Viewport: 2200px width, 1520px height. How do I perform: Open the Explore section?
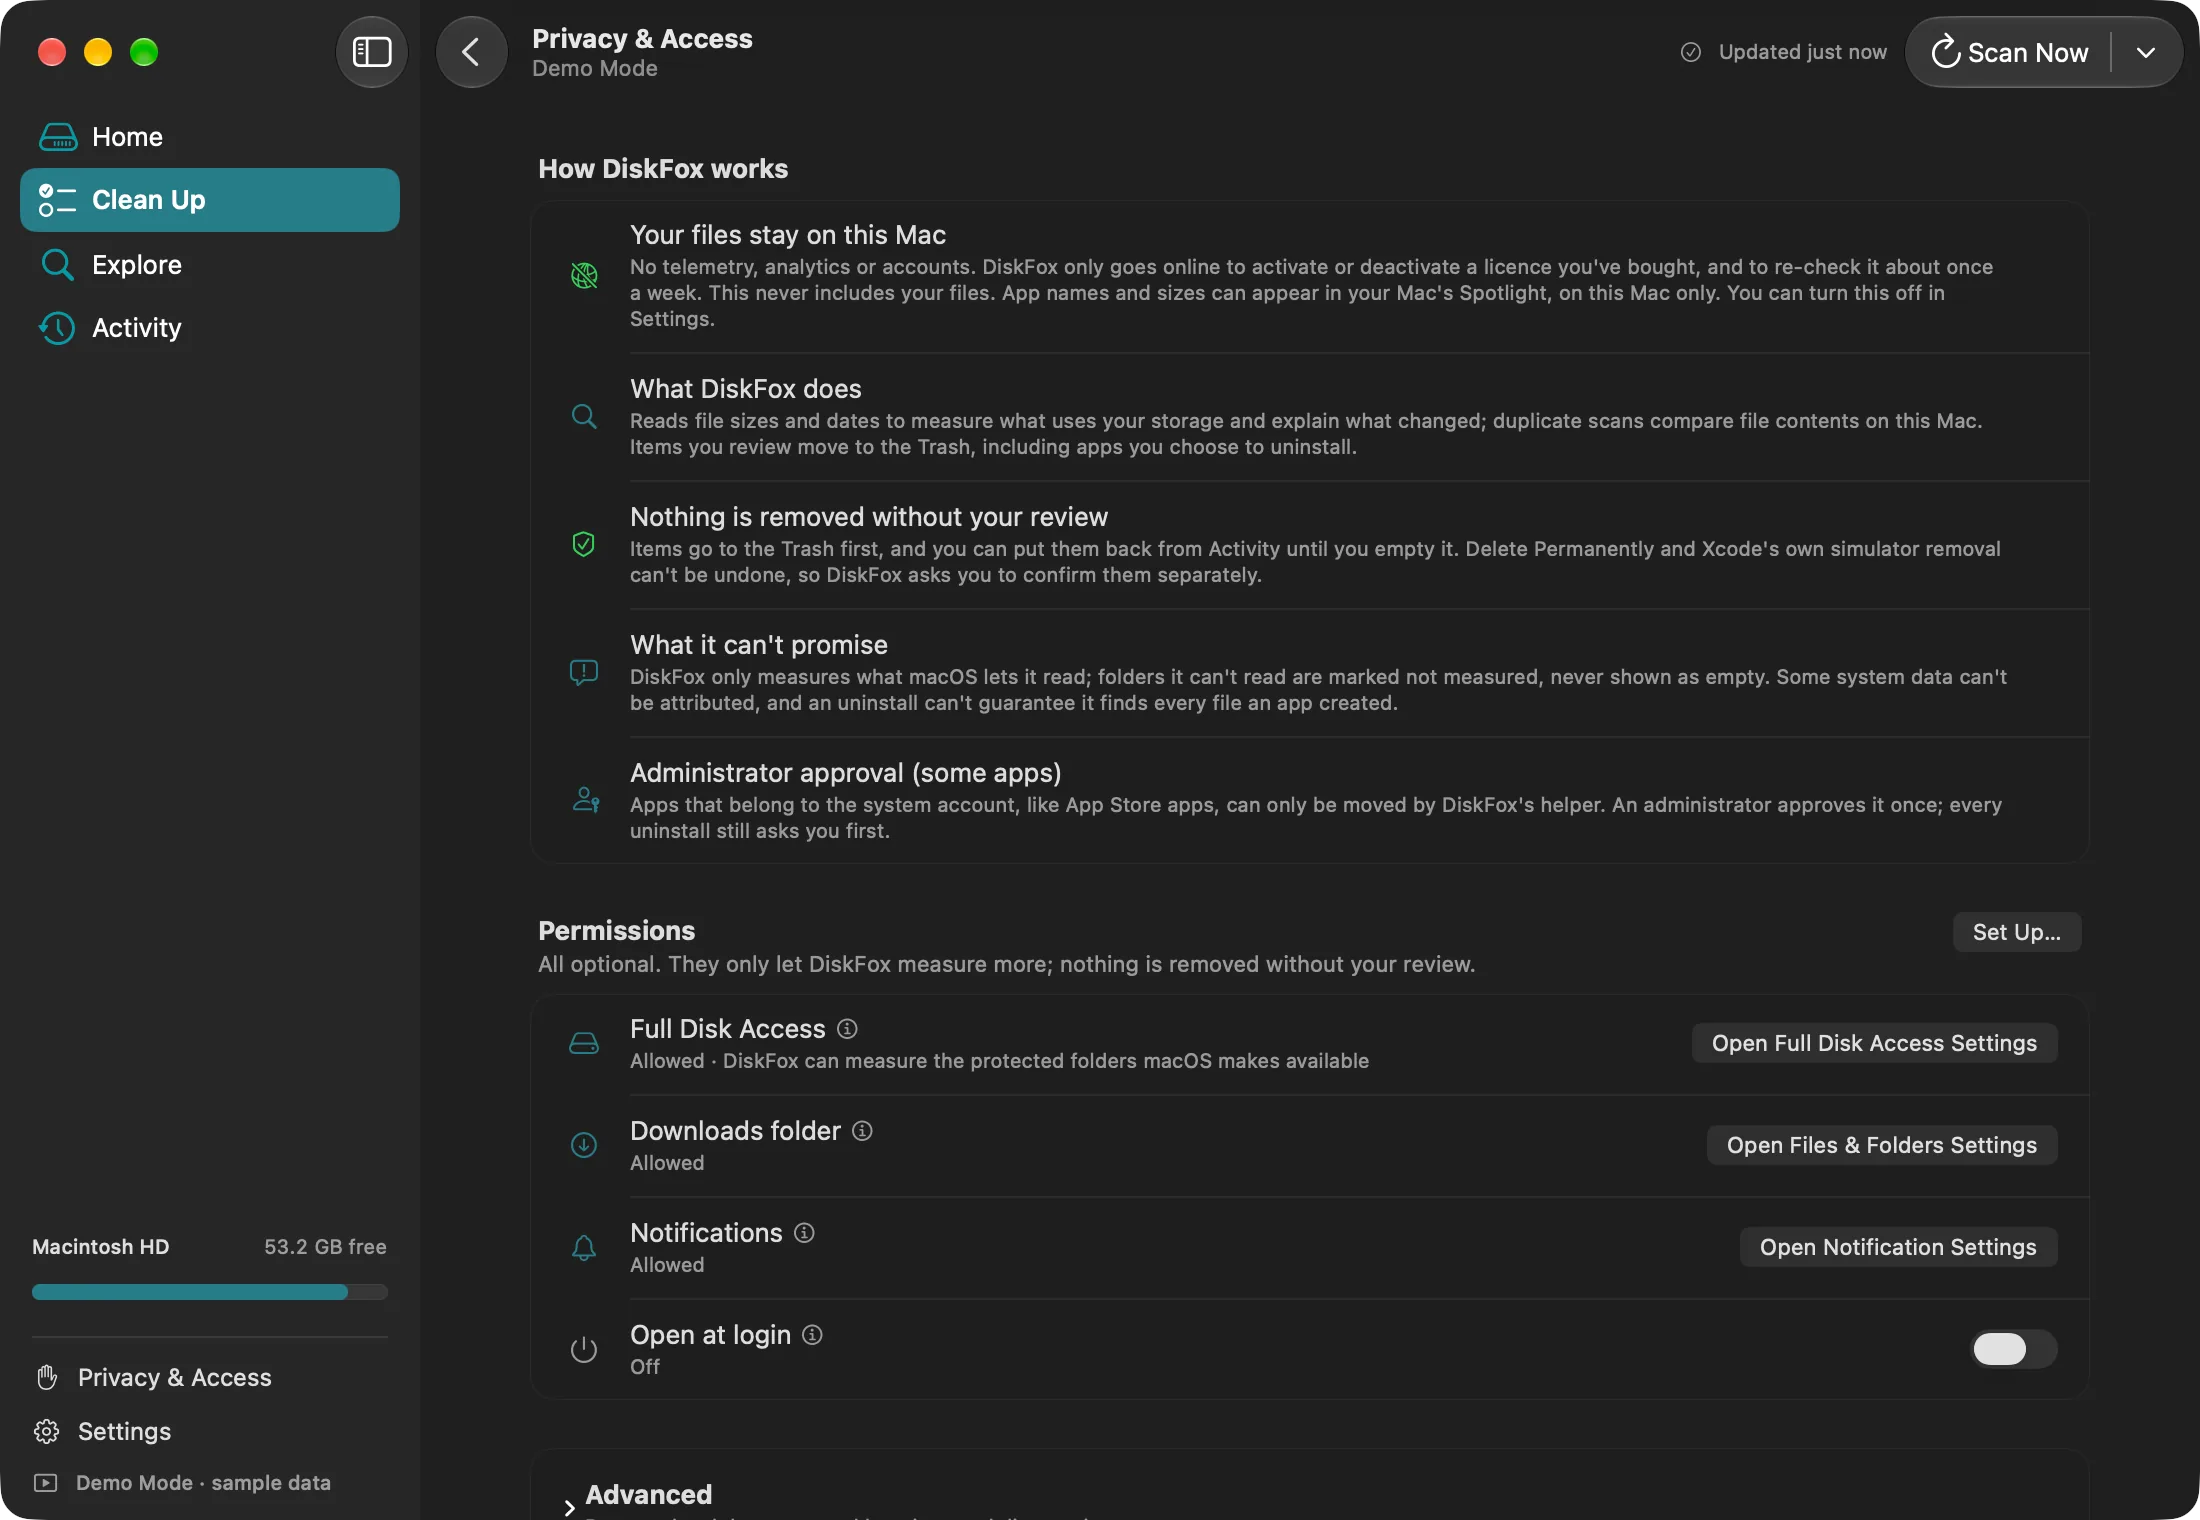point(210,264)
